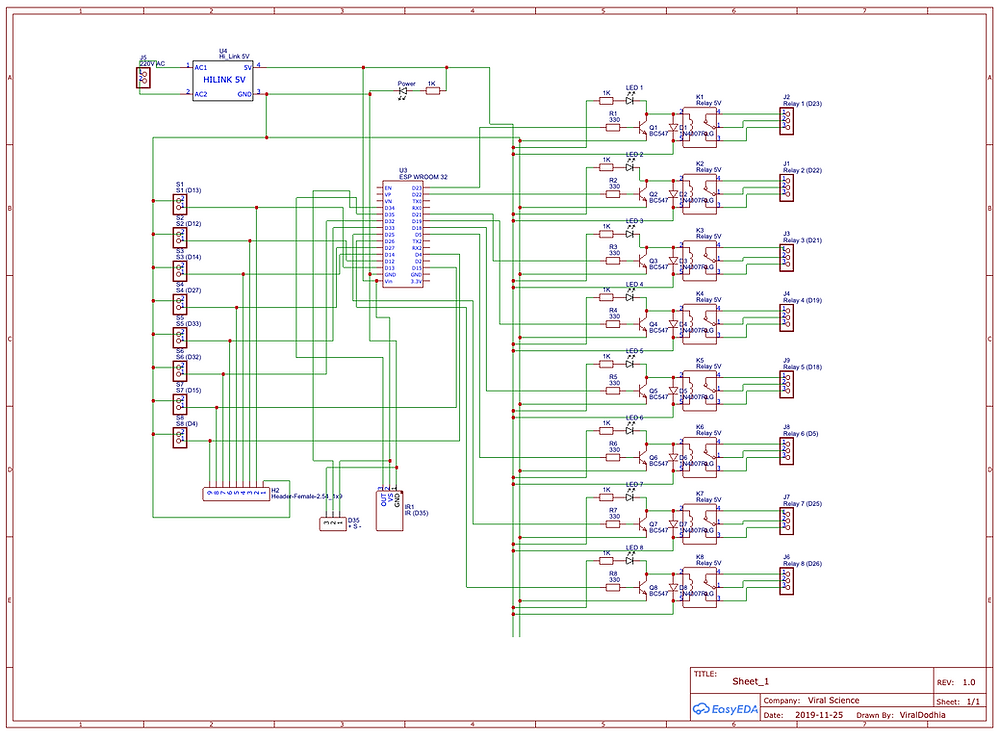Click the 'Relay 5 (D18)' label

[x=802, y=367]
